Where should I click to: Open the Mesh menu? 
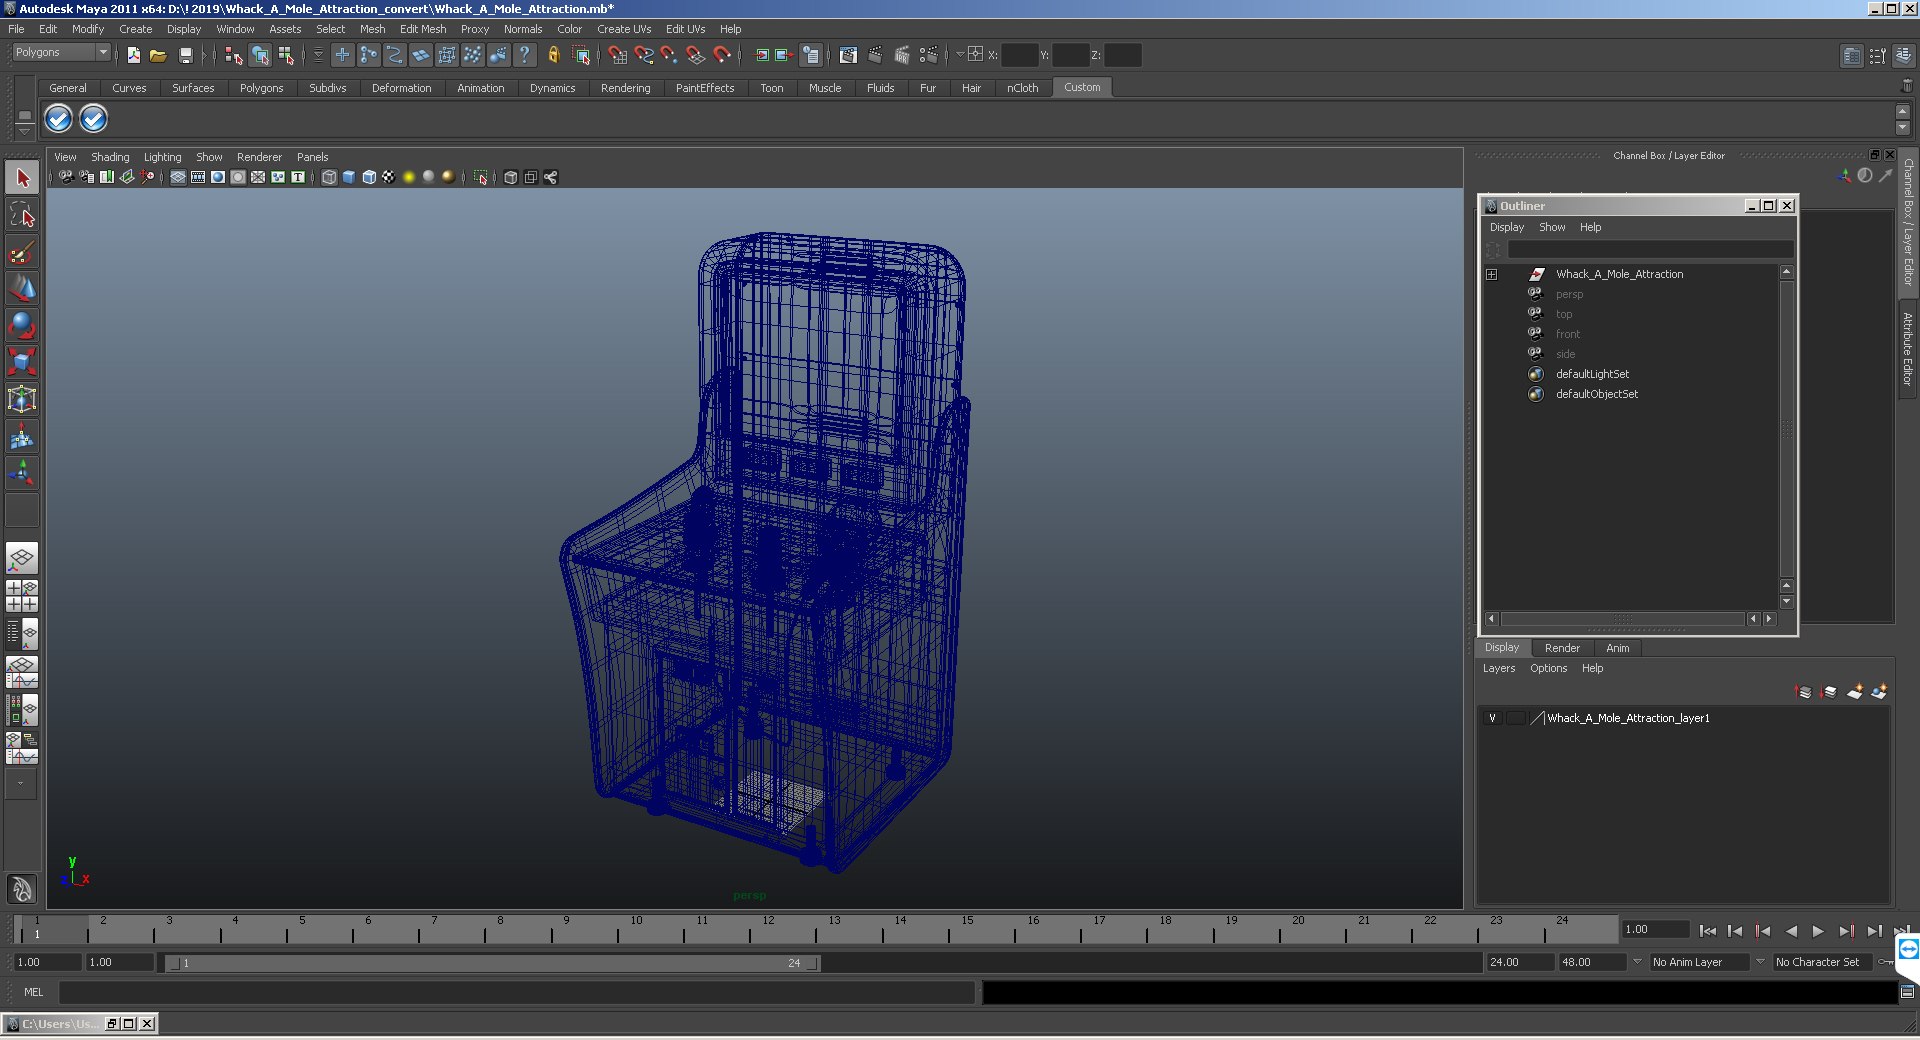(x=372, y=29)
